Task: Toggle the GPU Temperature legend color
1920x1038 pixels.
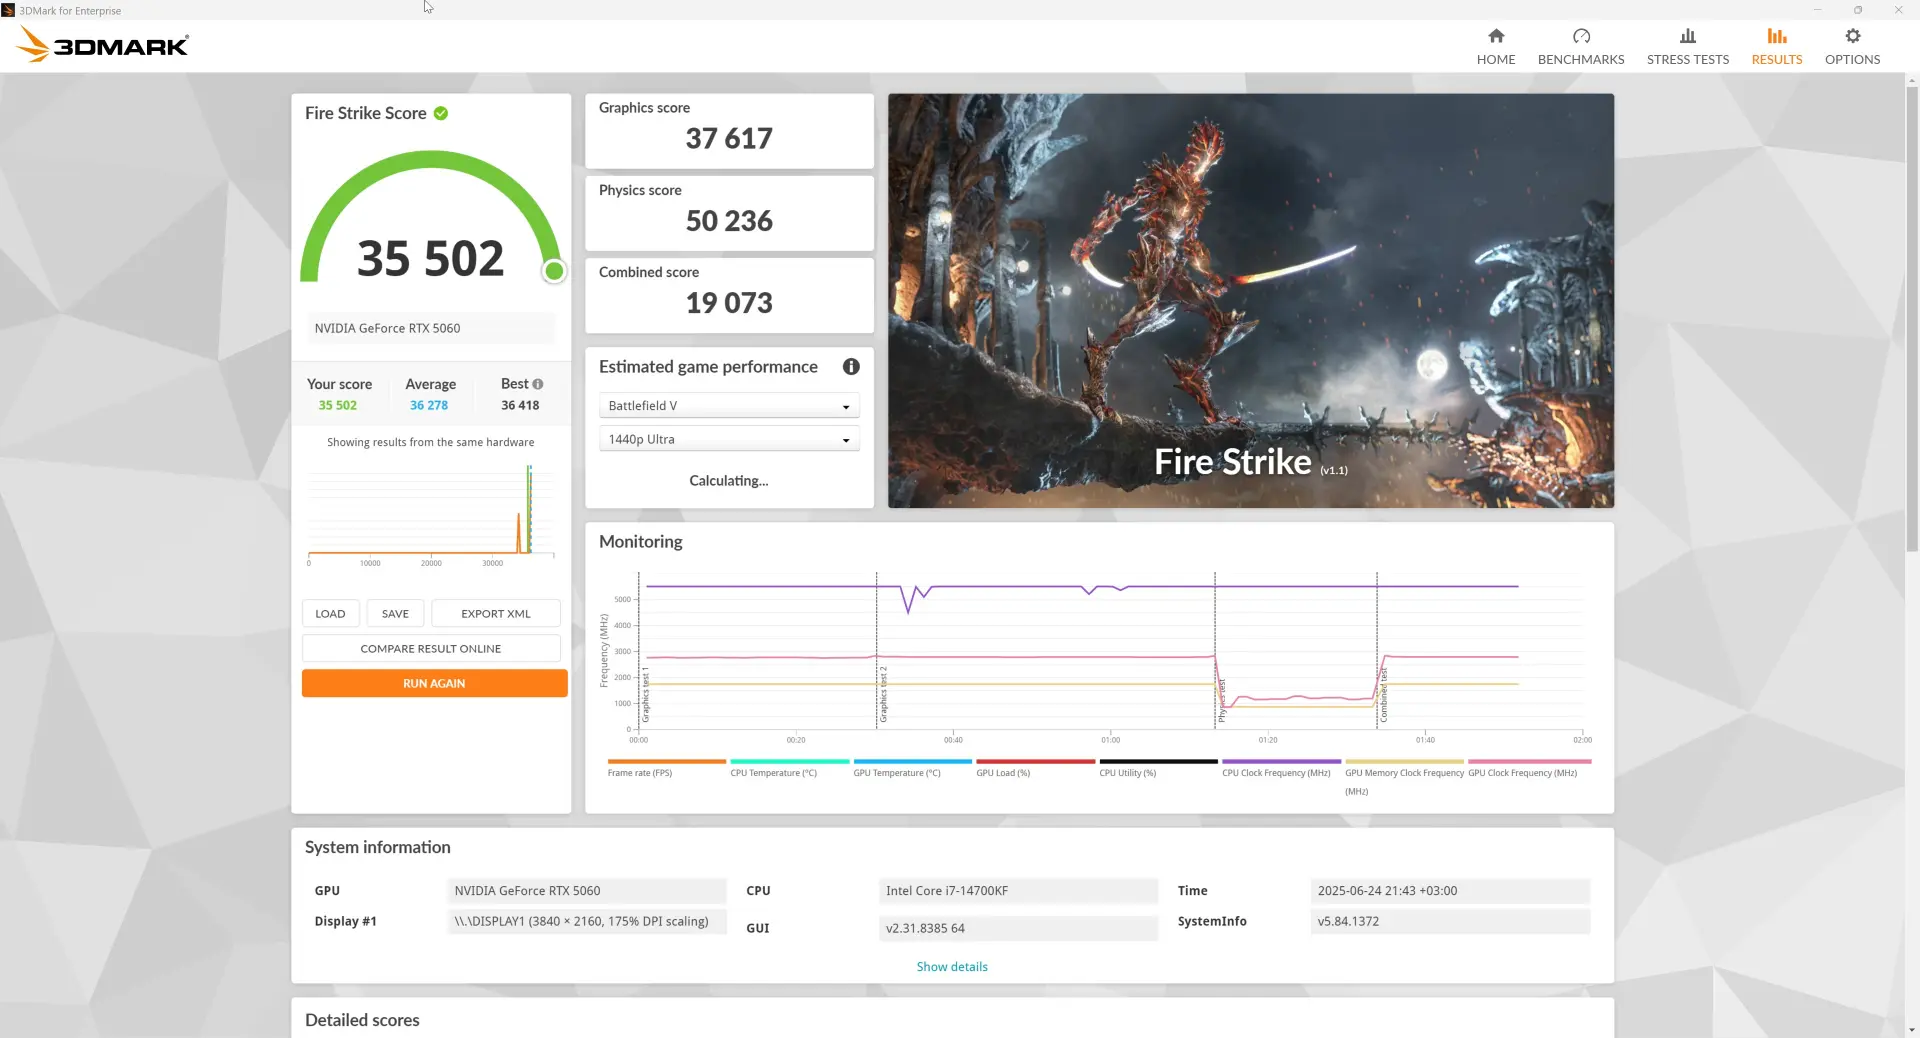Action: coord(913,762)
